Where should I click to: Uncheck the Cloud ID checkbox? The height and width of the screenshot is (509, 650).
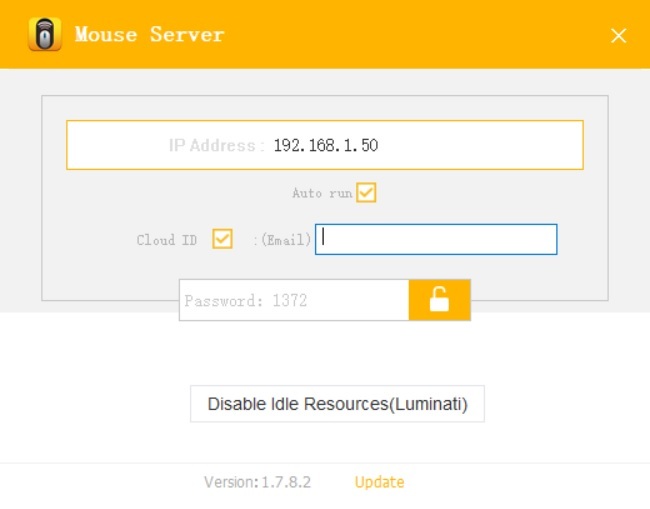tap(222, 239)
